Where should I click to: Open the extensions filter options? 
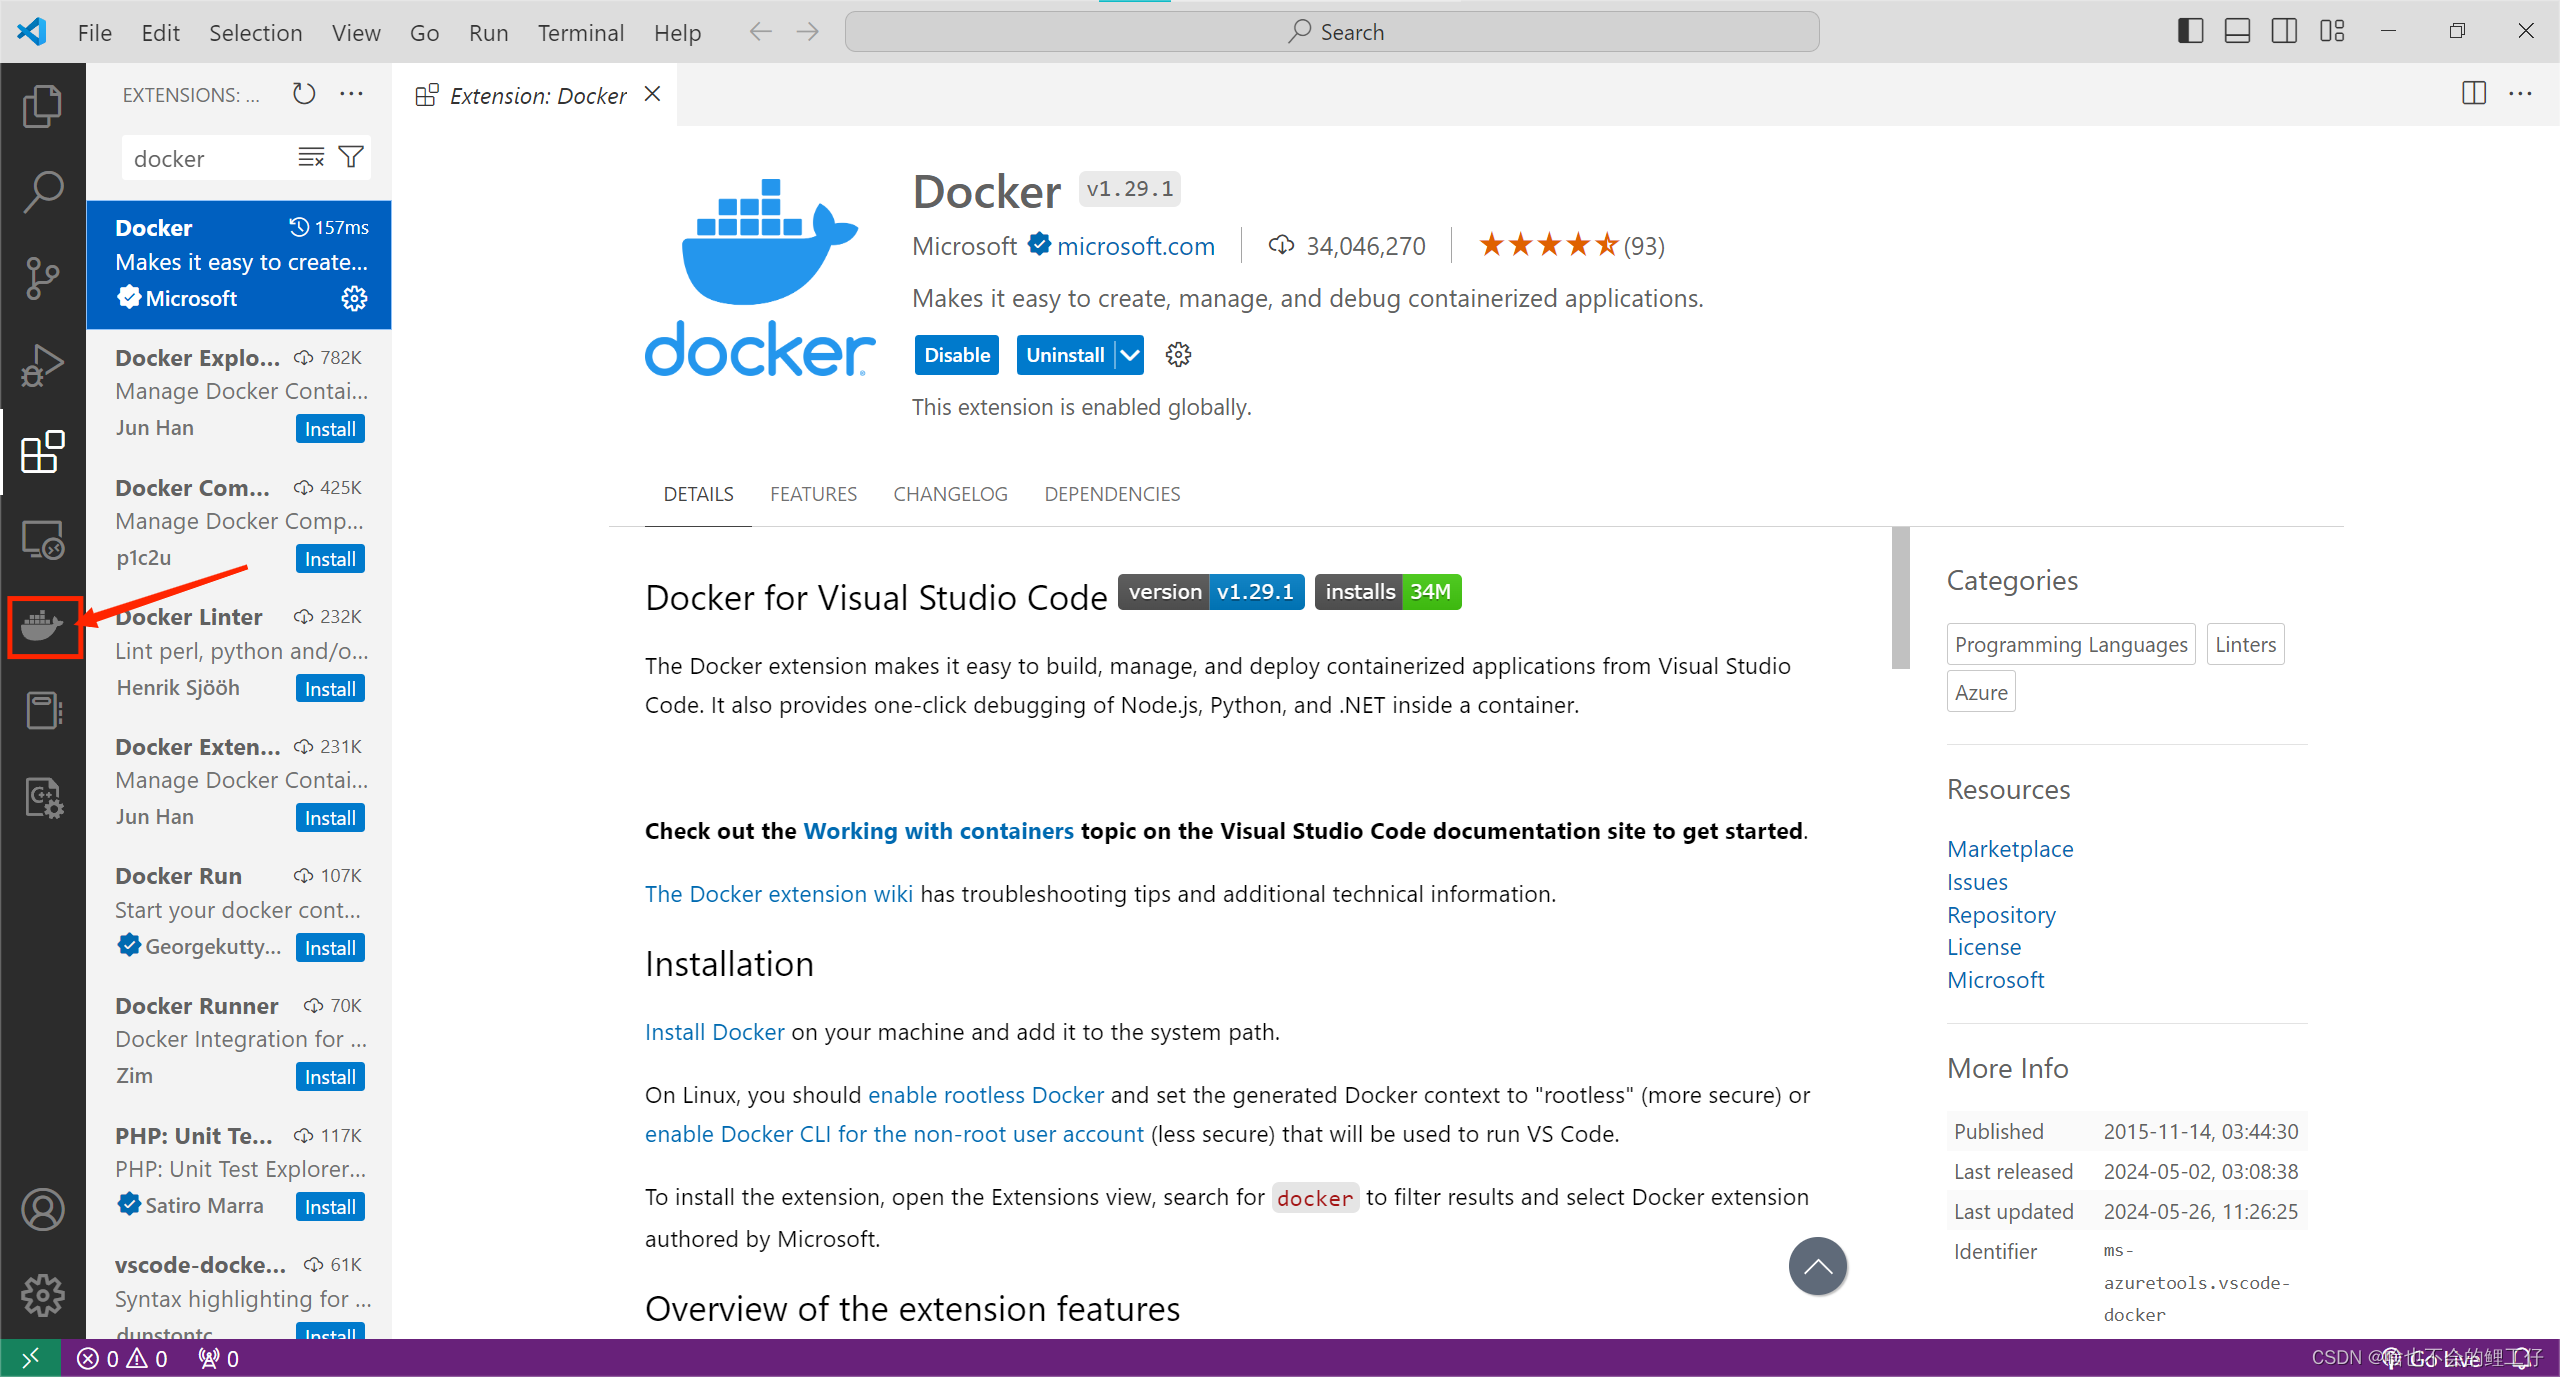[x=351, y=157]
